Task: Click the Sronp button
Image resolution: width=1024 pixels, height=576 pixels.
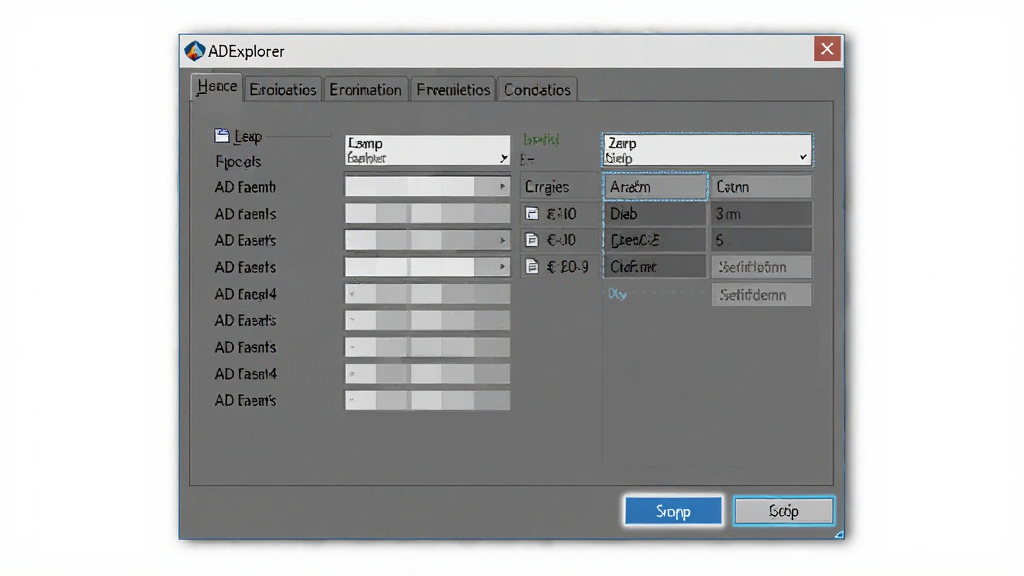Action: pyautogui.click(x=673, y=511)
